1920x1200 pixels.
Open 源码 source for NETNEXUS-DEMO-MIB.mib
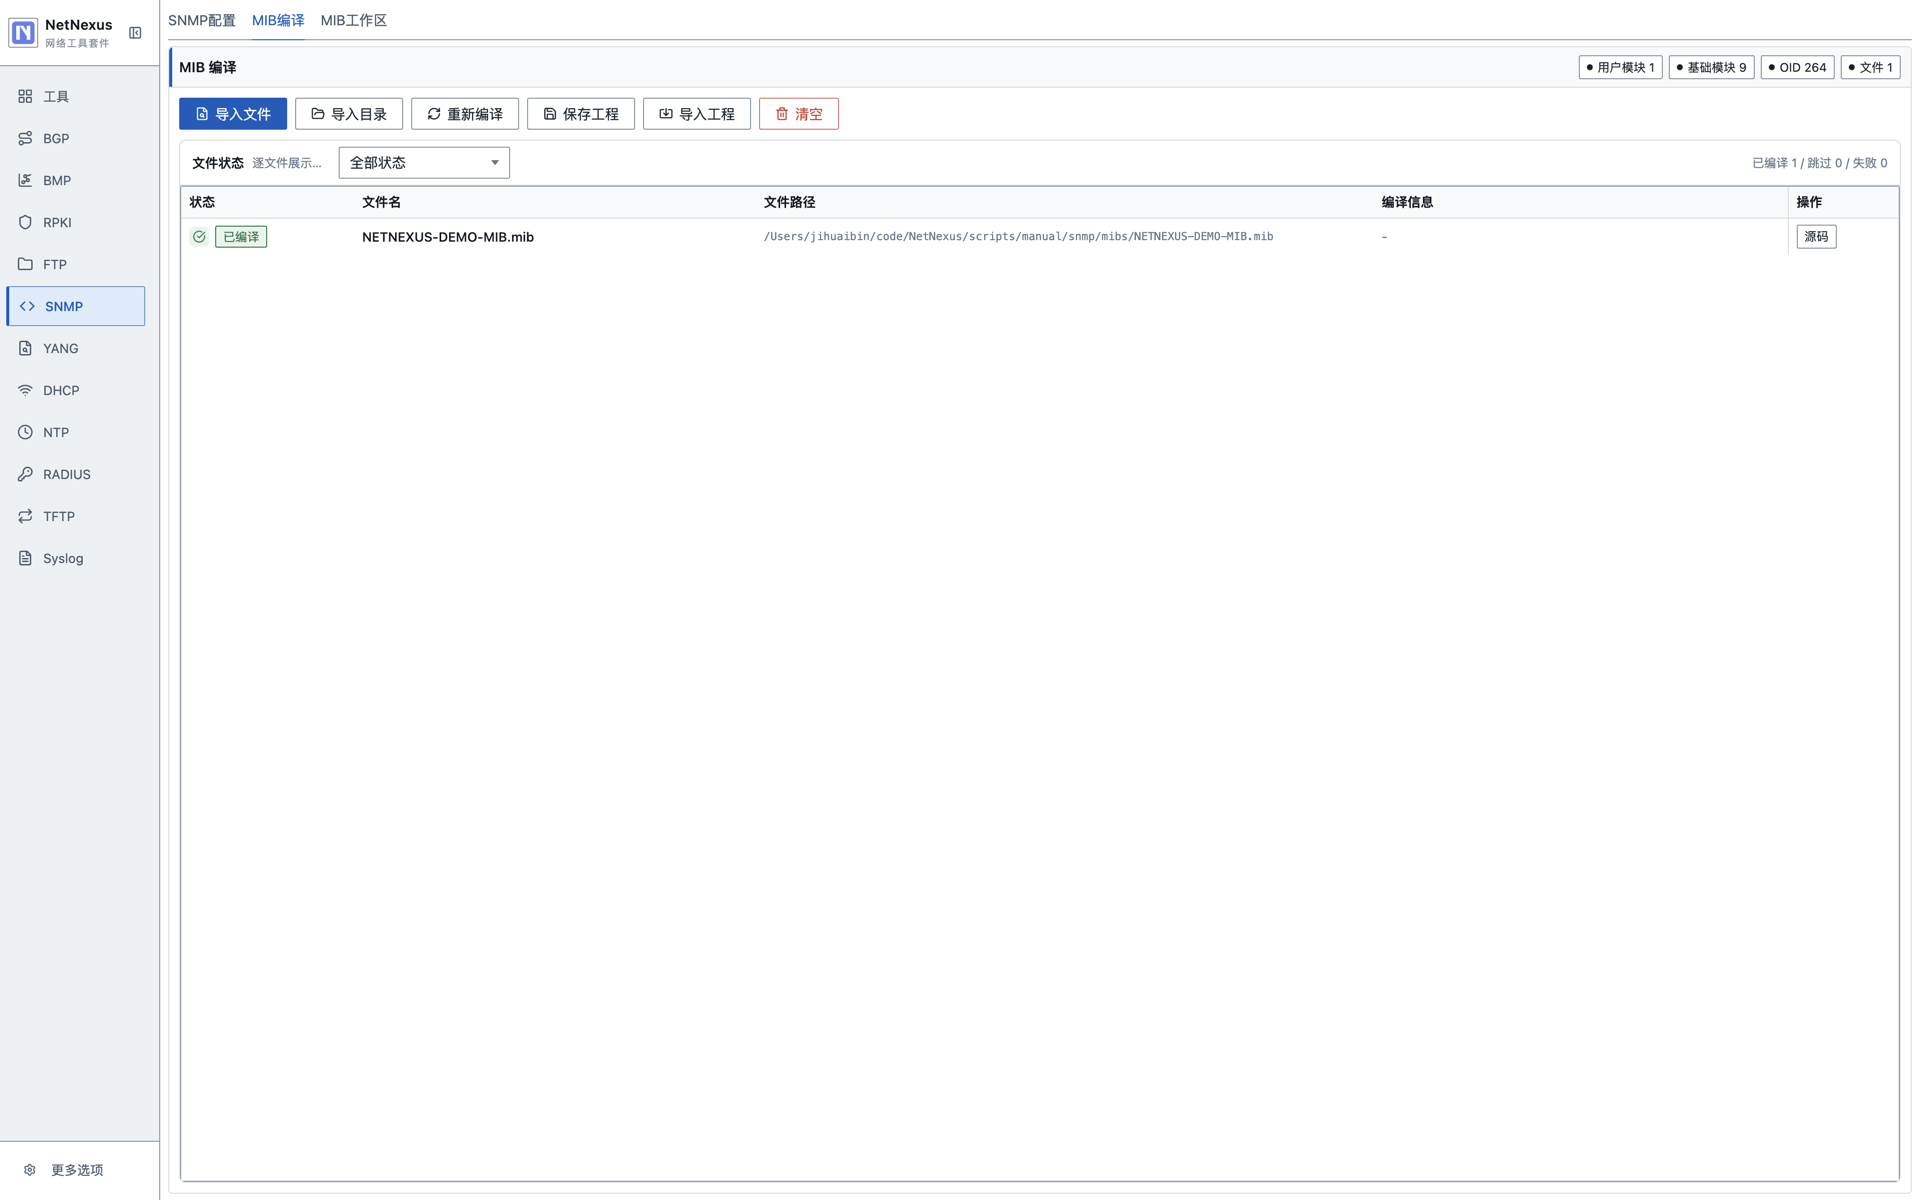(x=1816, y=237)
